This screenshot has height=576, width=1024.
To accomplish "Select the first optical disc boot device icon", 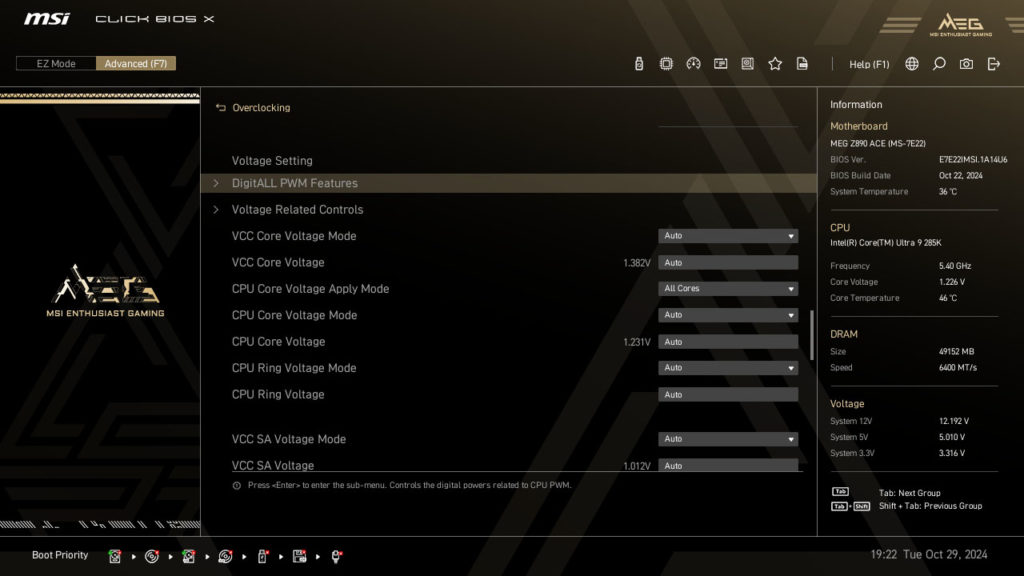I will pyautogui.click(x=152, y=556).
